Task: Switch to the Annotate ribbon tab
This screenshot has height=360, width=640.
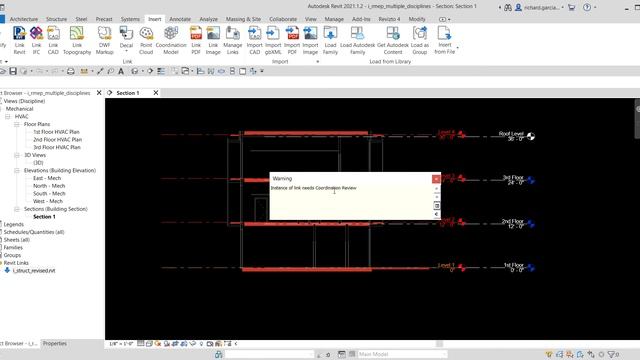Action: click(180, 19)
